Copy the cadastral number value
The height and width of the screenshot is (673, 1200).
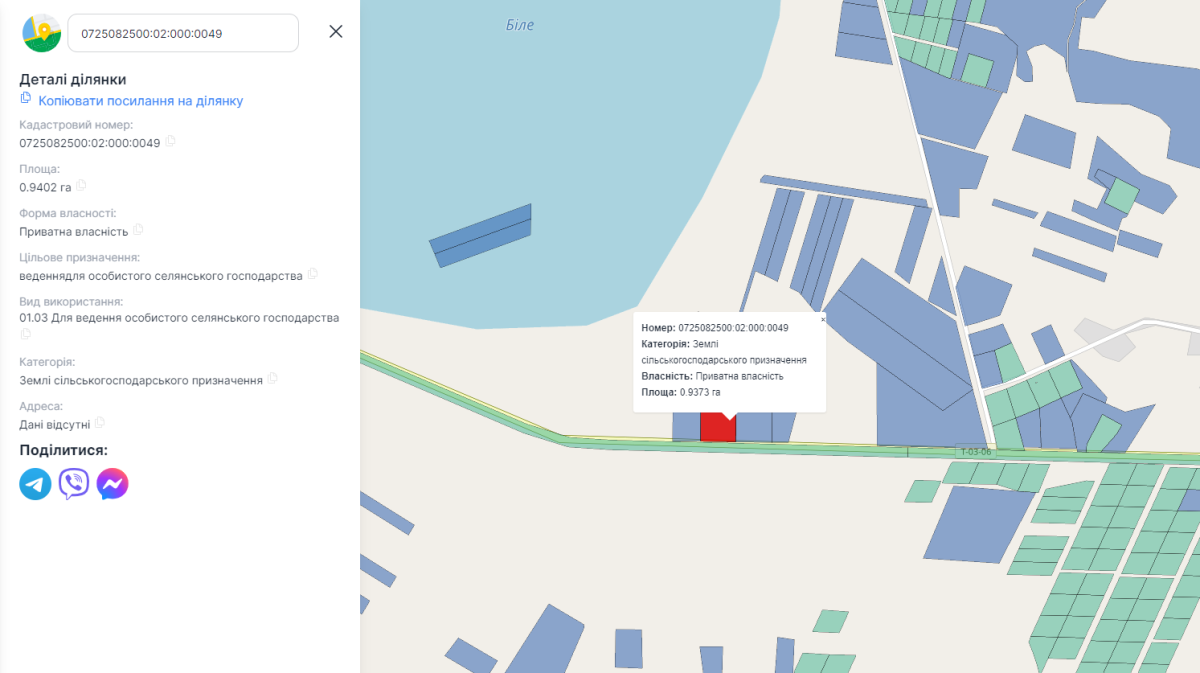click(x=170, y=142)
